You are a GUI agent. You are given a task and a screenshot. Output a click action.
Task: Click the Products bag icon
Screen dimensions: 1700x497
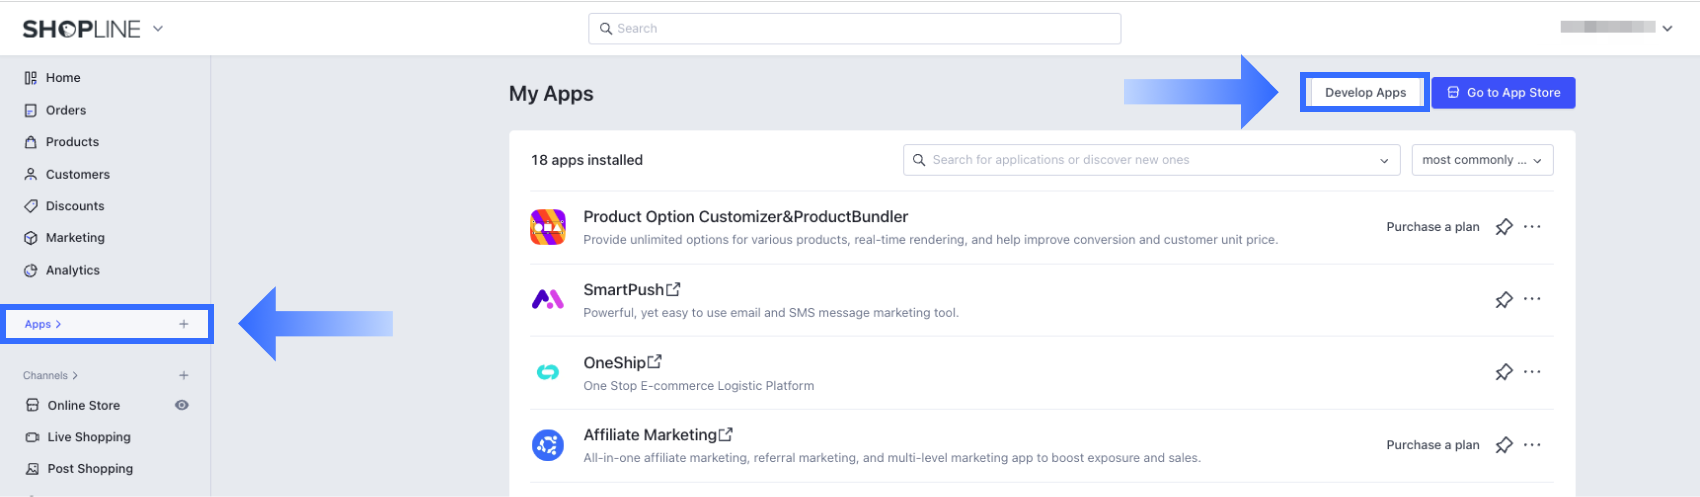[x=31, y=142]
